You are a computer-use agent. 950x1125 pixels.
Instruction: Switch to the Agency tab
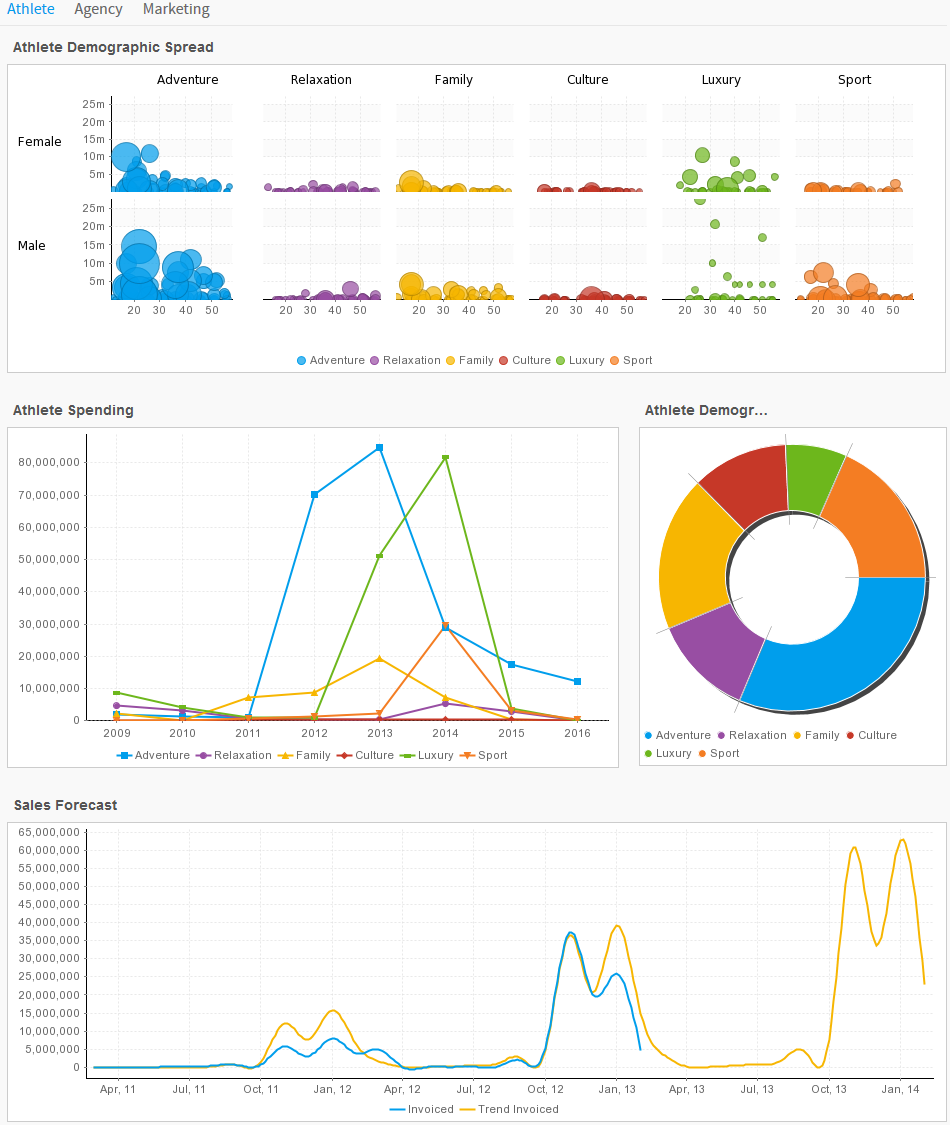coord(98,10)
